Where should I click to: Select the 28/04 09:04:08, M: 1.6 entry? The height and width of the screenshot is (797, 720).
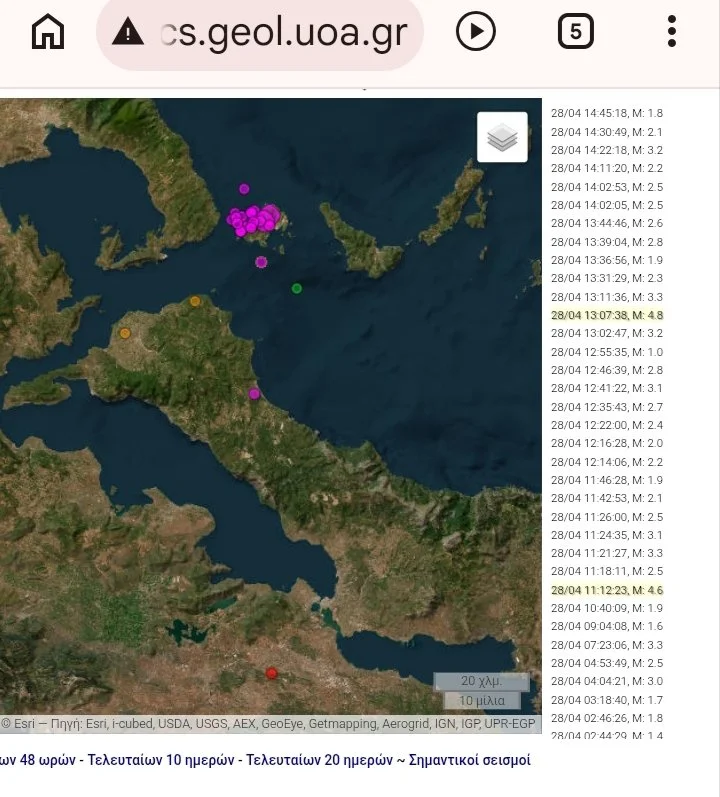click(607, 626)
